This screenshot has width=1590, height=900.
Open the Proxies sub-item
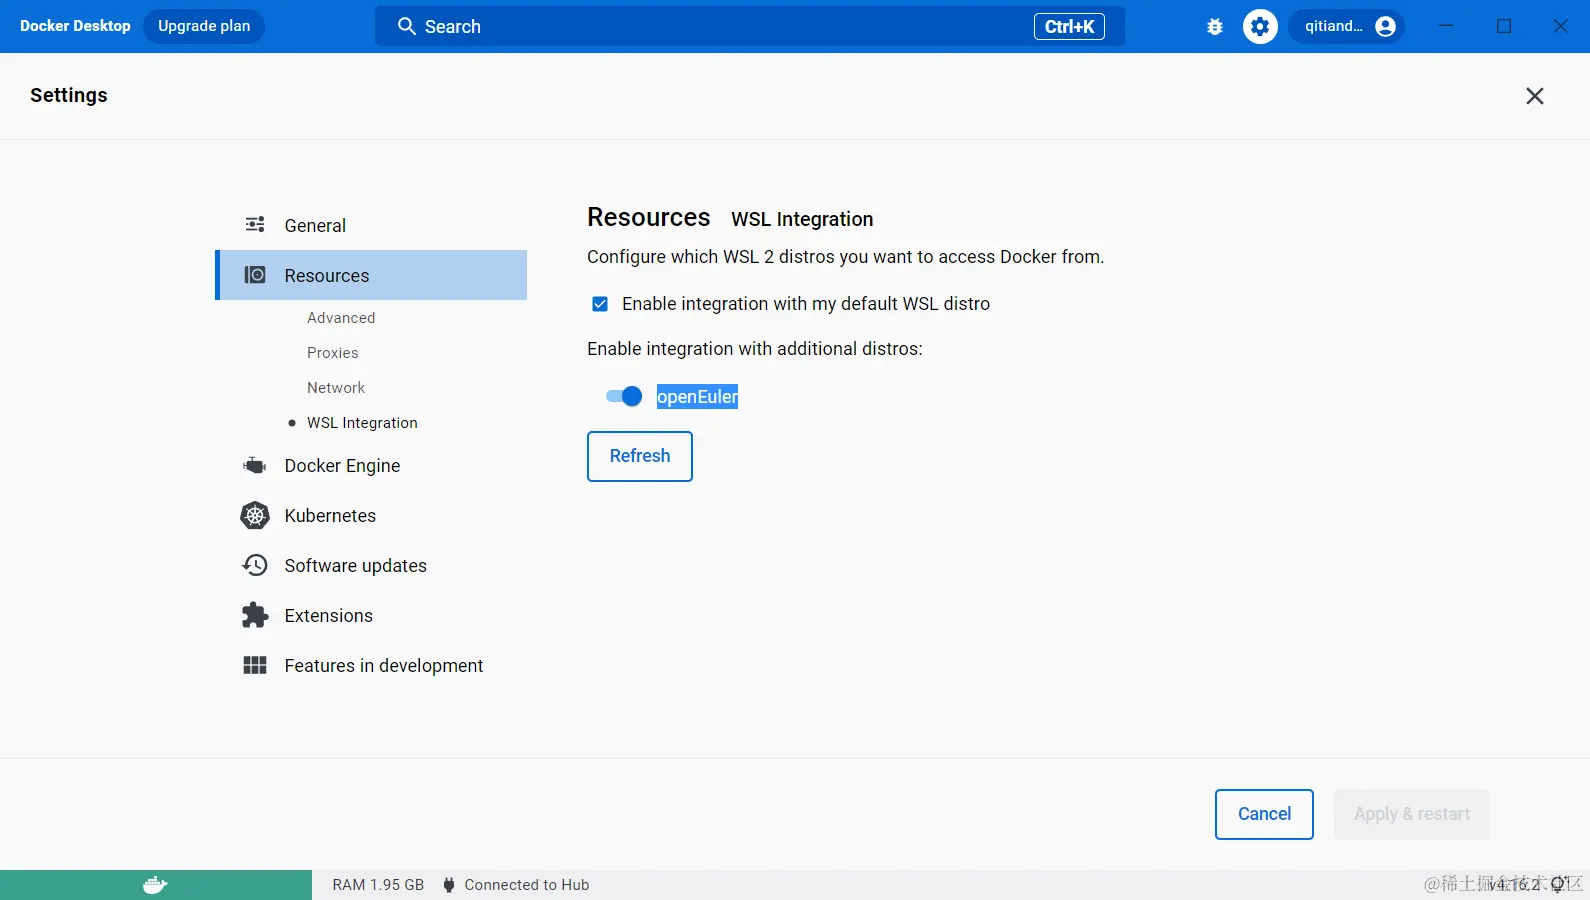coord(333,353)
